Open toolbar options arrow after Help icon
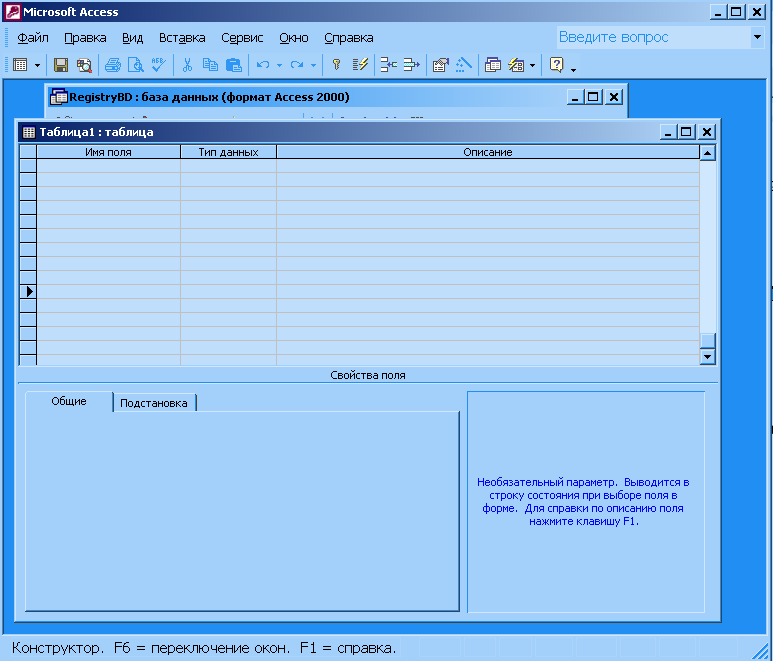 tap(573, 70)
